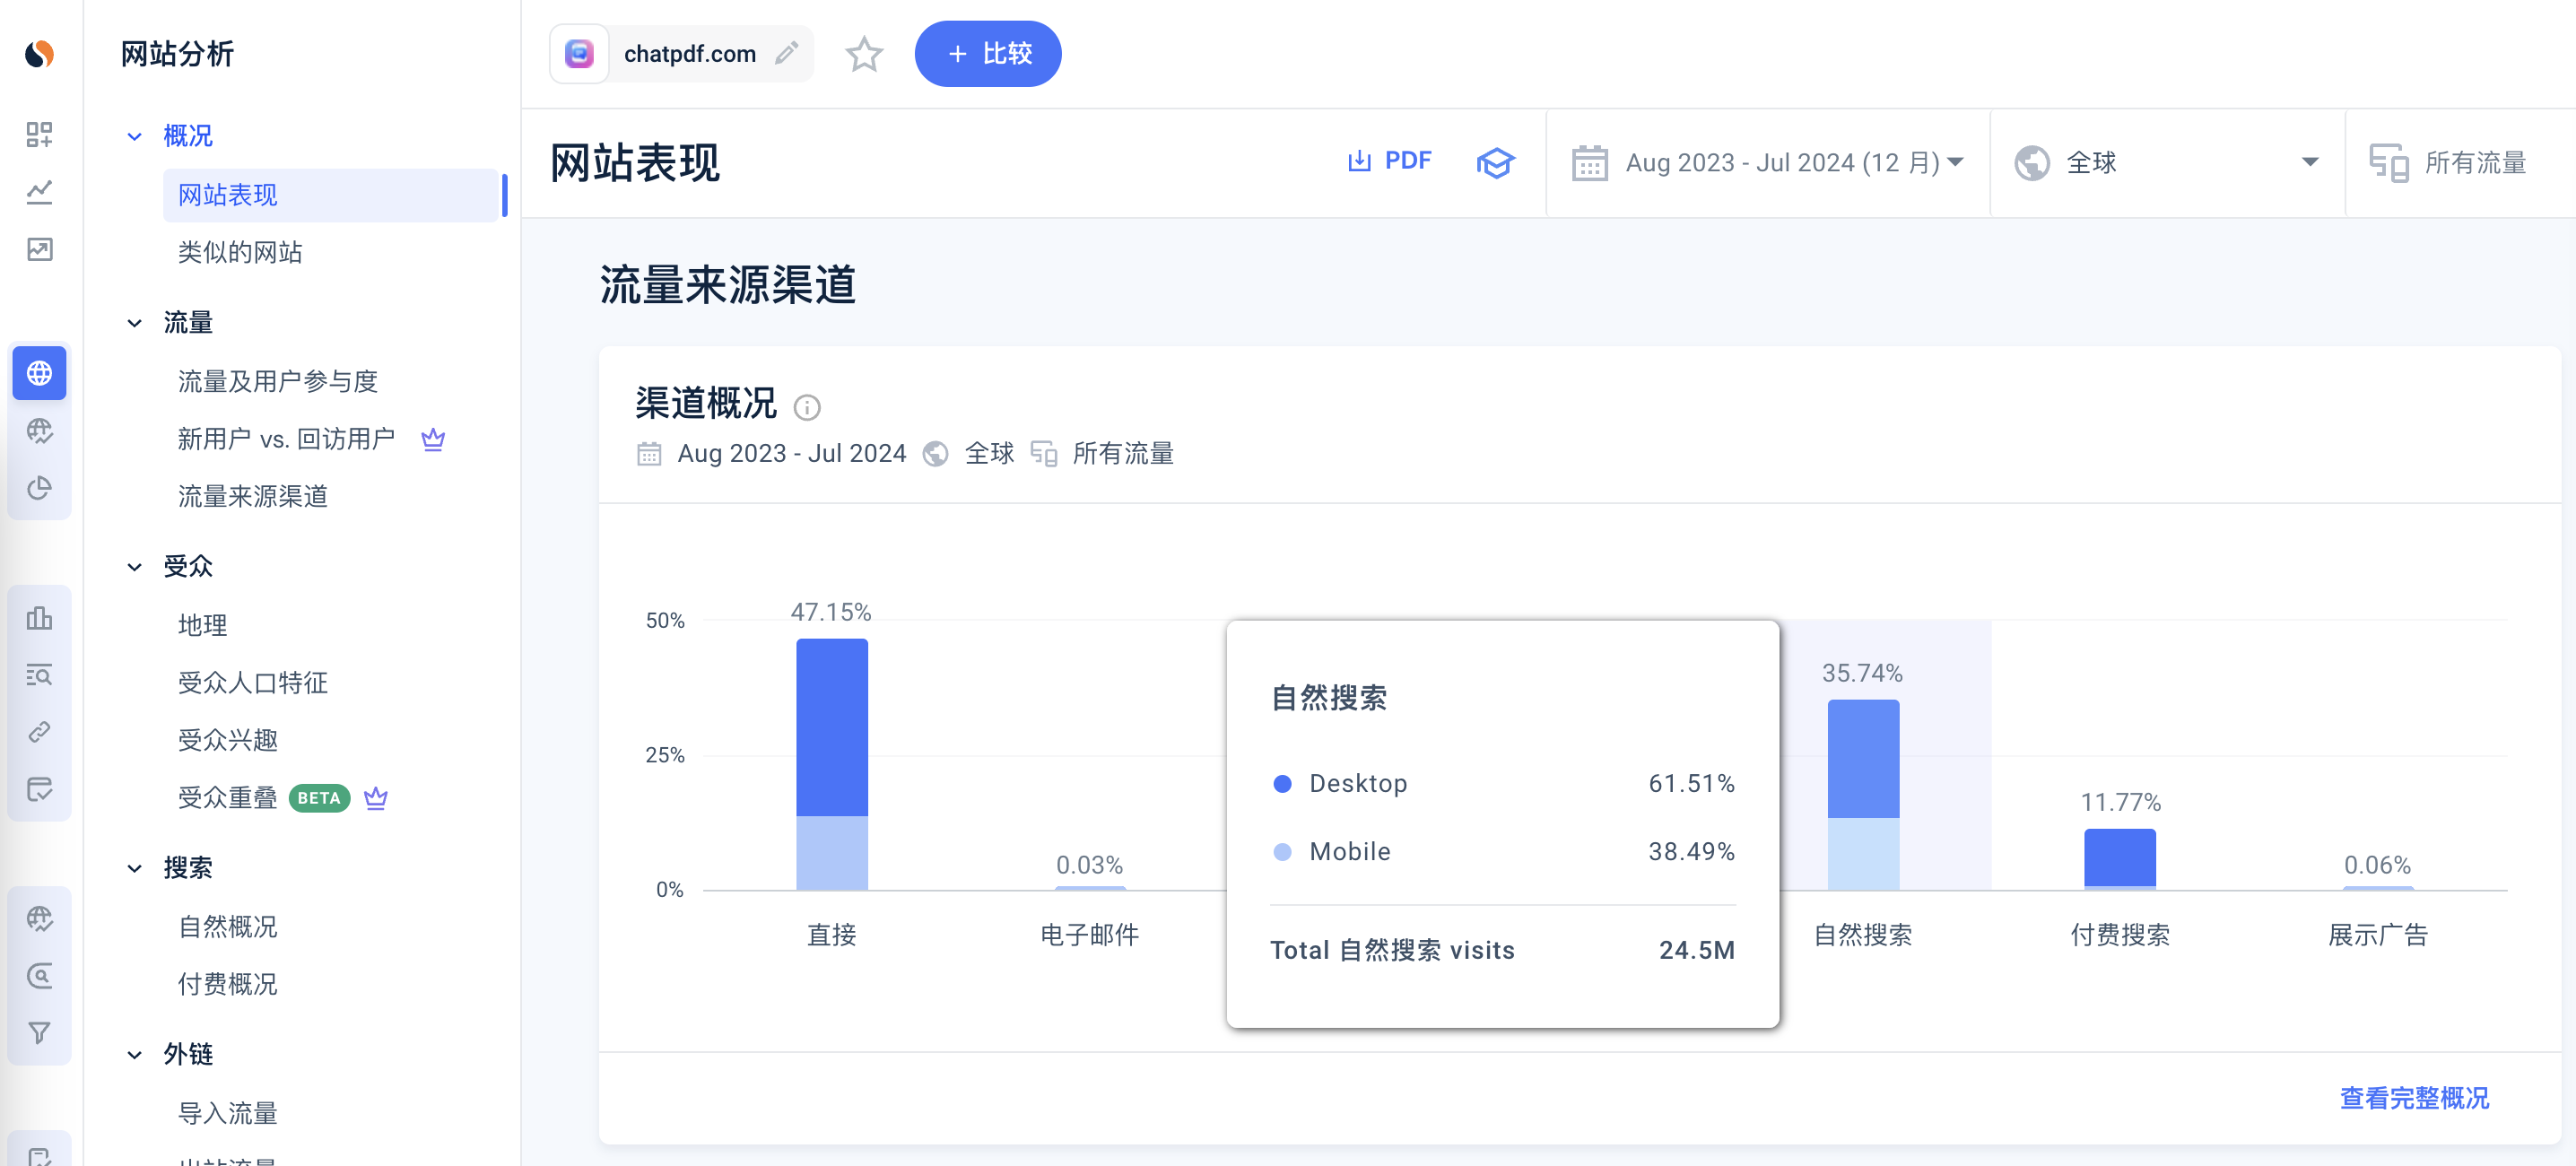Viewport: 2576px width, 1166px height.
Task: Click the 付费搜索 bar in chart
Action: coord(2119,859)
